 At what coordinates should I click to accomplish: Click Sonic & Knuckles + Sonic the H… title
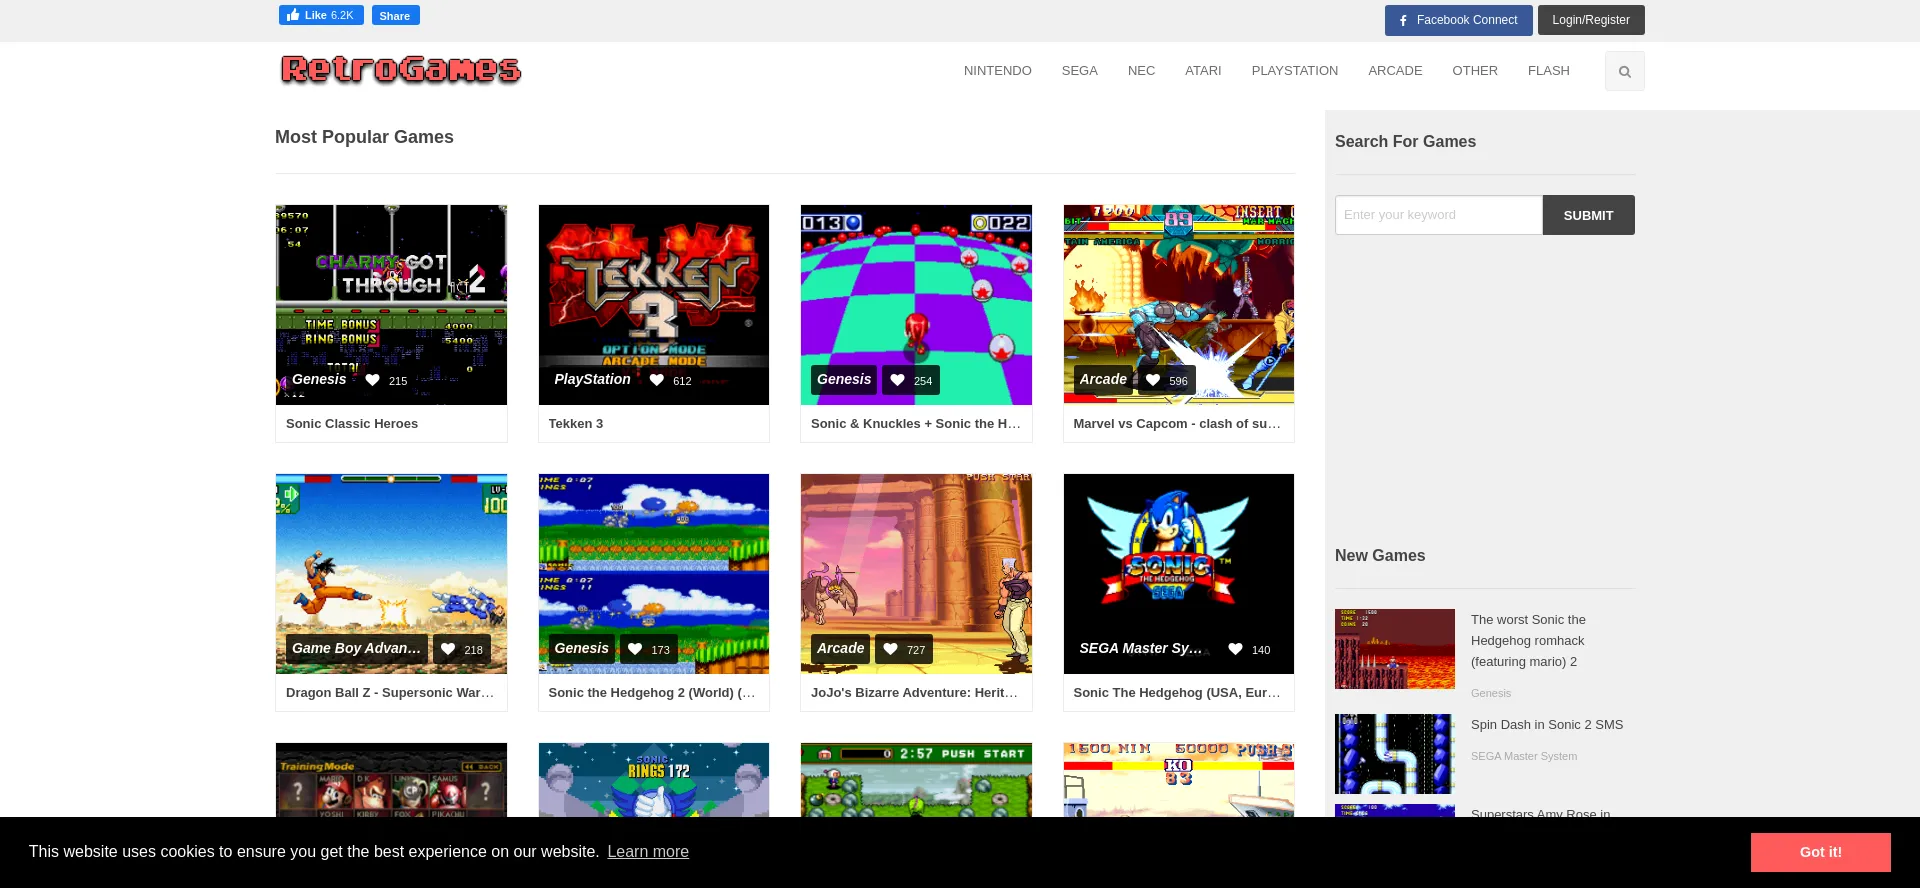pos(916,424)
